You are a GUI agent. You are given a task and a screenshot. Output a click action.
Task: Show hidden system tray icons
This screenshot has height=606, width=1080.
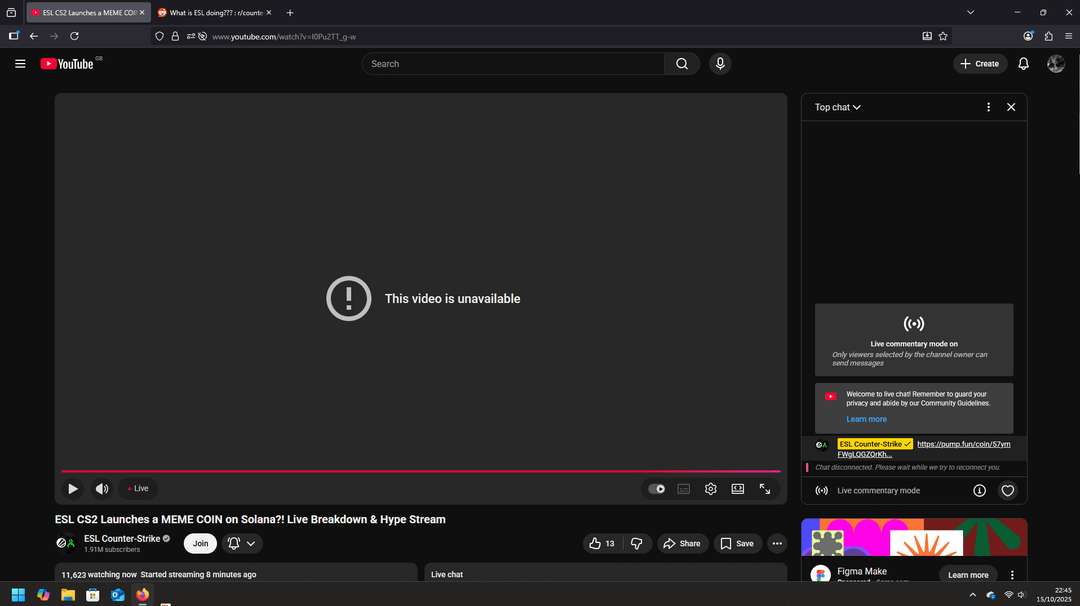[973, 595]
